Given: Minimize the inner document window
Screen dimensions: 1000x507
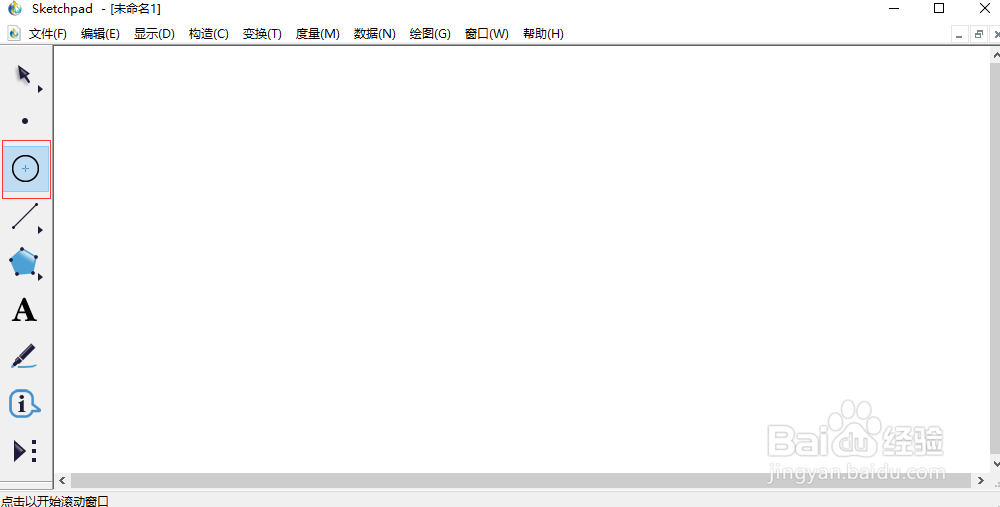Looking at the screenshot, I should point(959,34).
